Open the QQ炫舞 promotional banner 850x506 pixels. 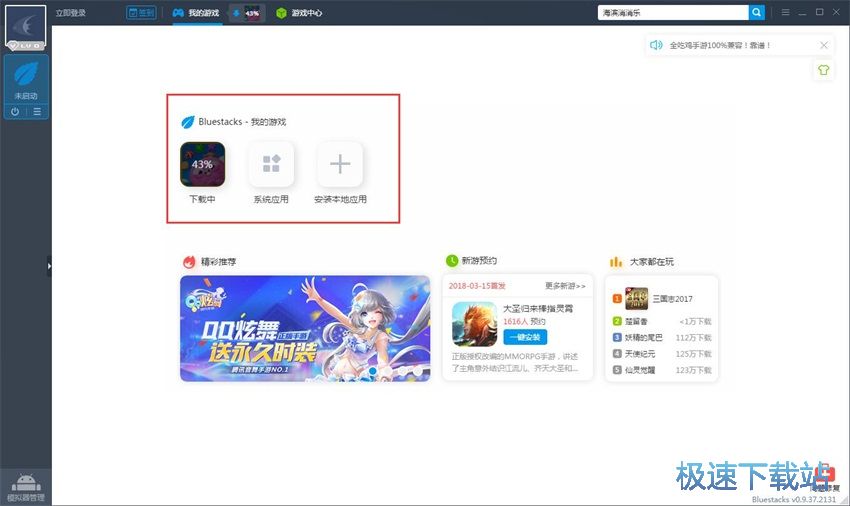[x=305, y=329]
